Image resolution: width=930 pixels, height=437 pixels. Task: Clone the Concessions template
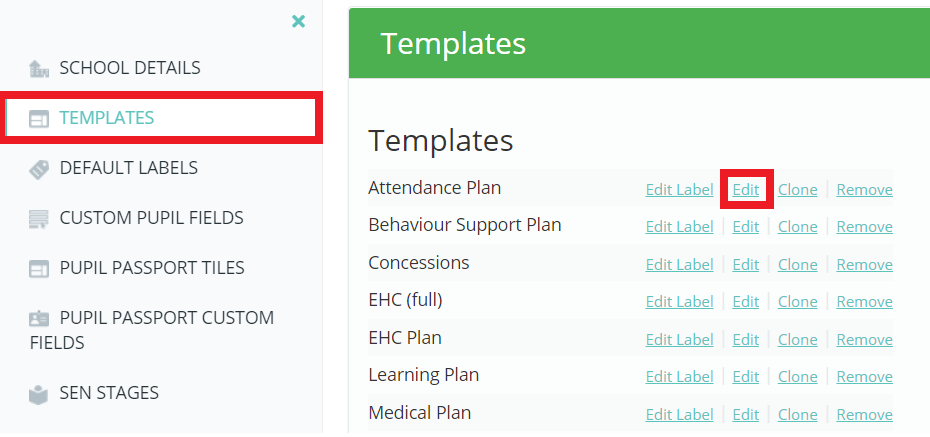pos(798,264)
